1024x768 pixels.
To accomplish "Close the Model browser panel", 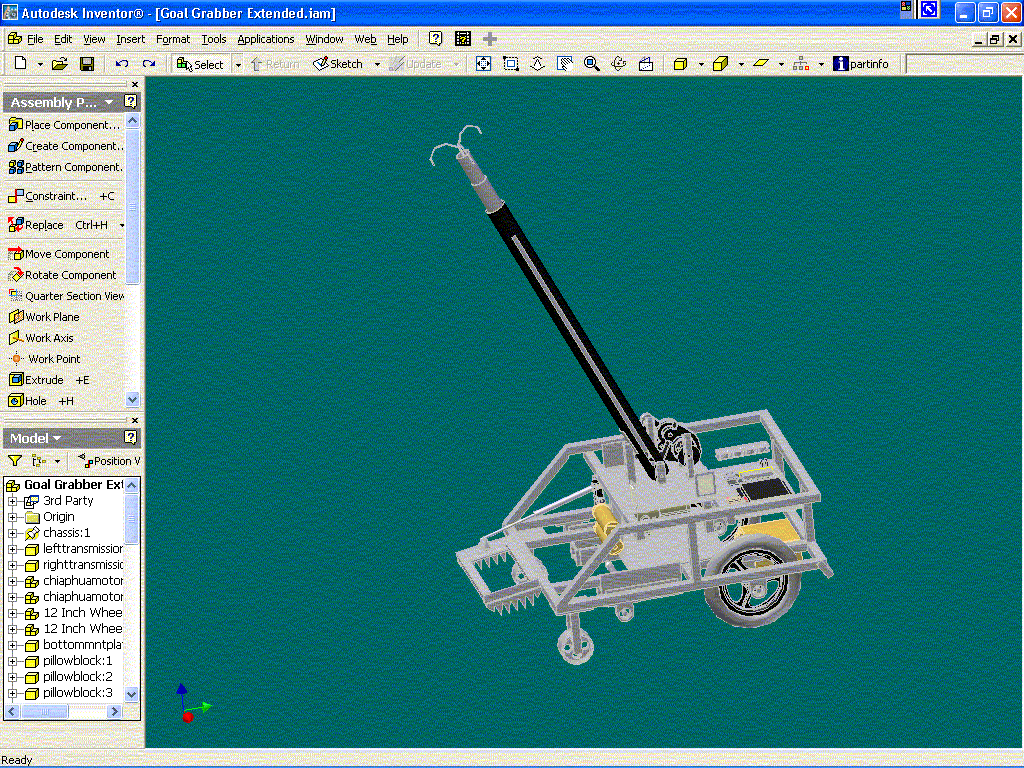I will (135, 420).
